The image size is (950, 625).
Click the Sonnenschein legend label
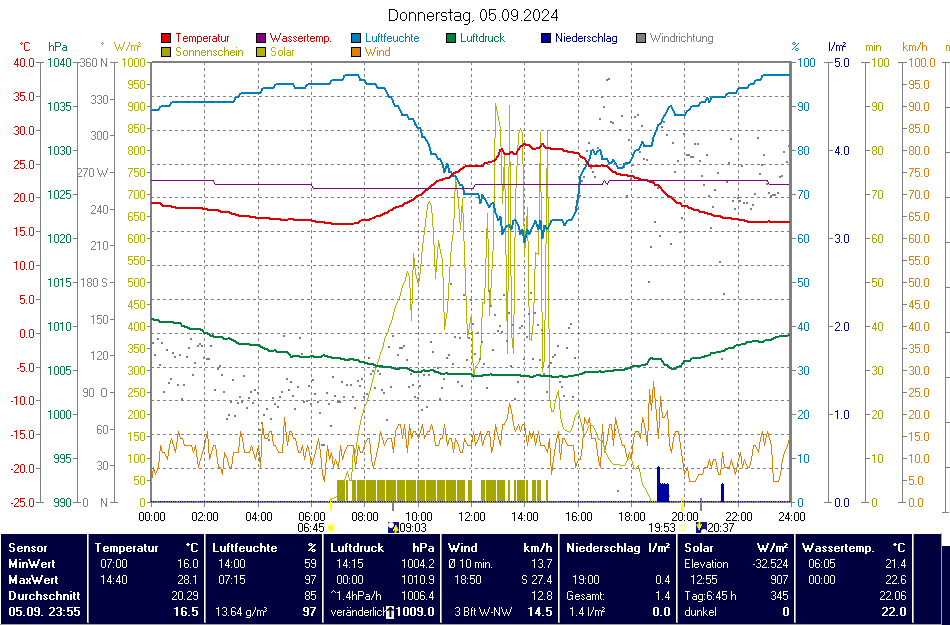click(x=209, y=52)
